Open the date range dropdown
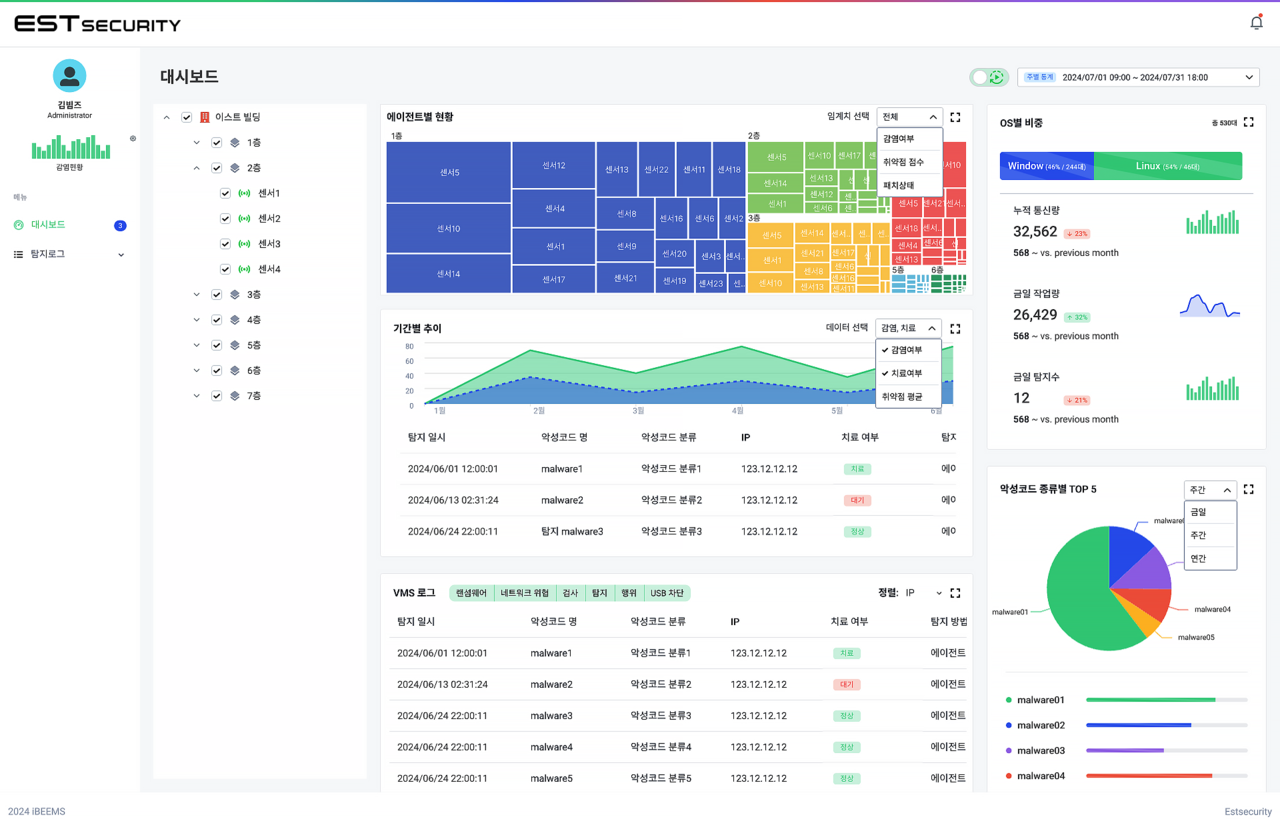The width and height of the screenshot is (1280, 831). point(1248,77)
